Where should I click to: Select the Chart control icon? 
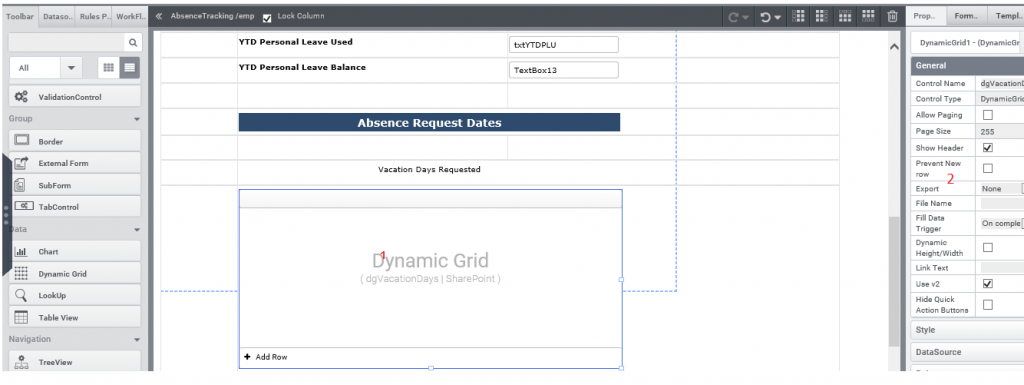pos(21,252)
